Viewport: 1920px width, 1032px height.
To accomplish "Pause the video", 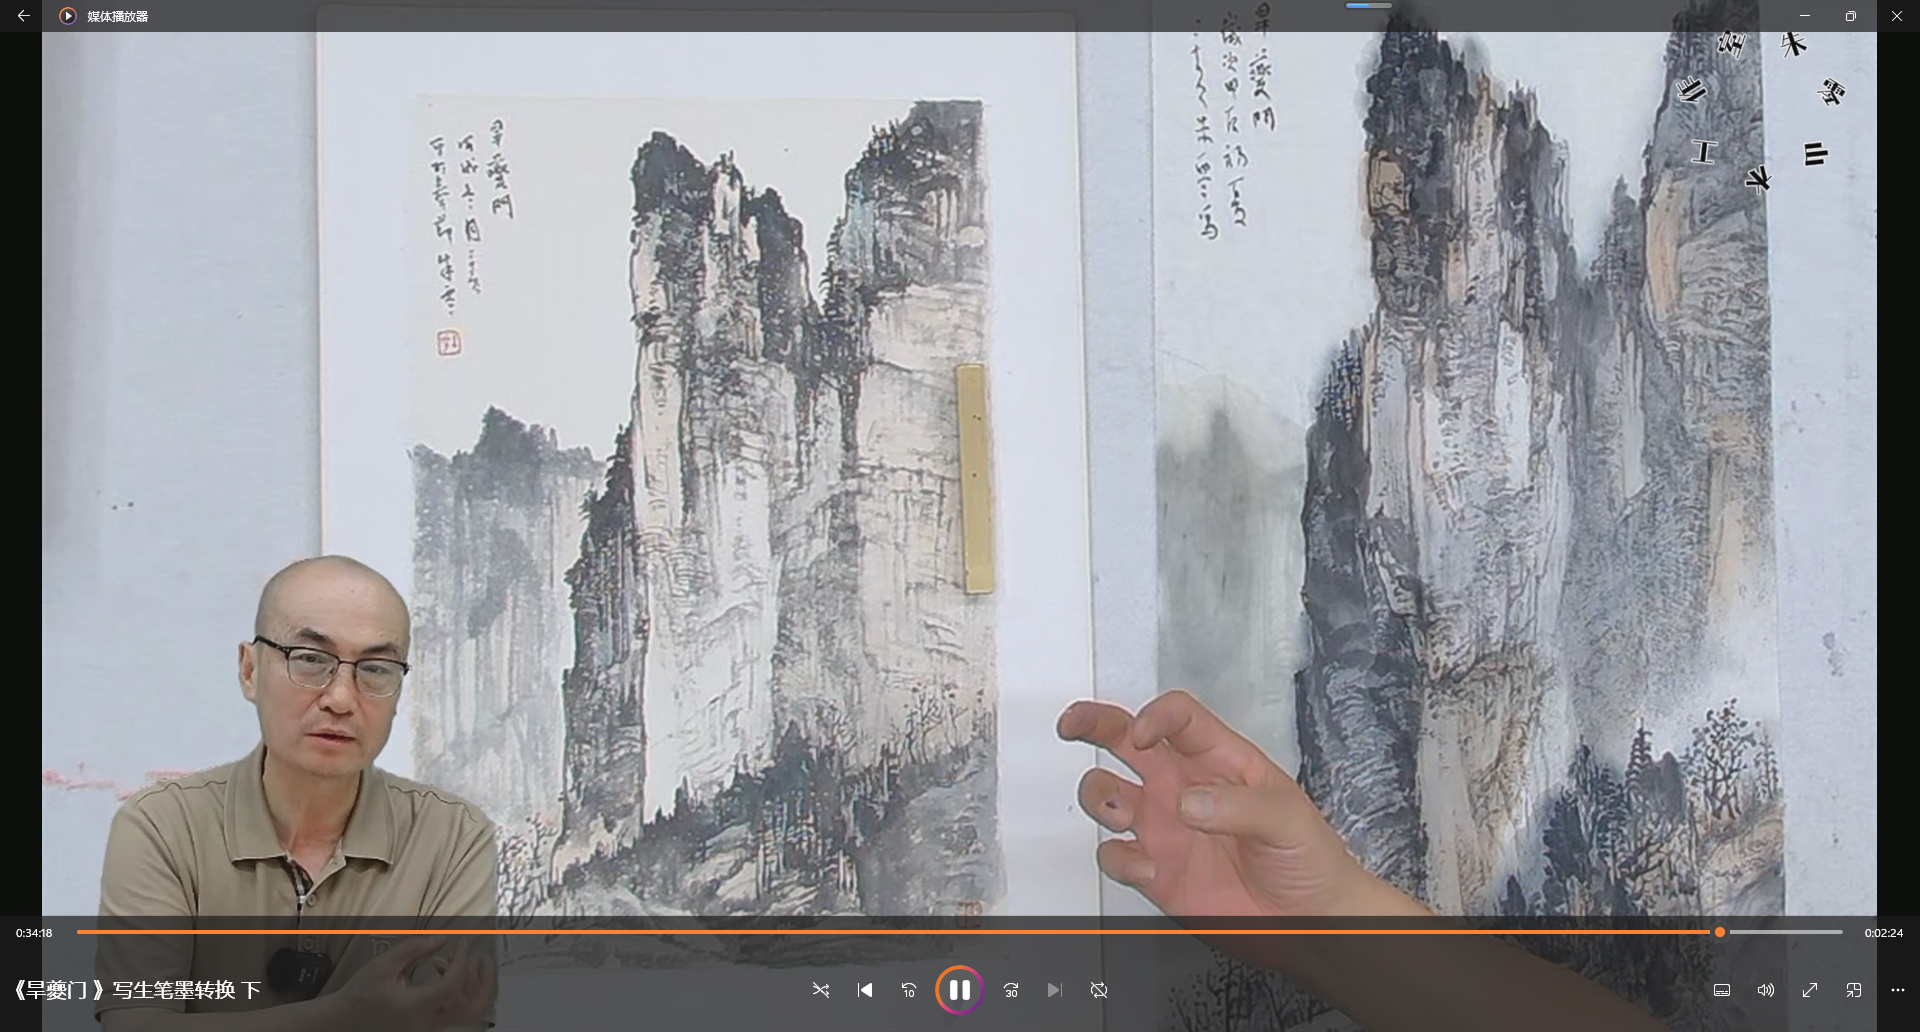I will 959,990.
